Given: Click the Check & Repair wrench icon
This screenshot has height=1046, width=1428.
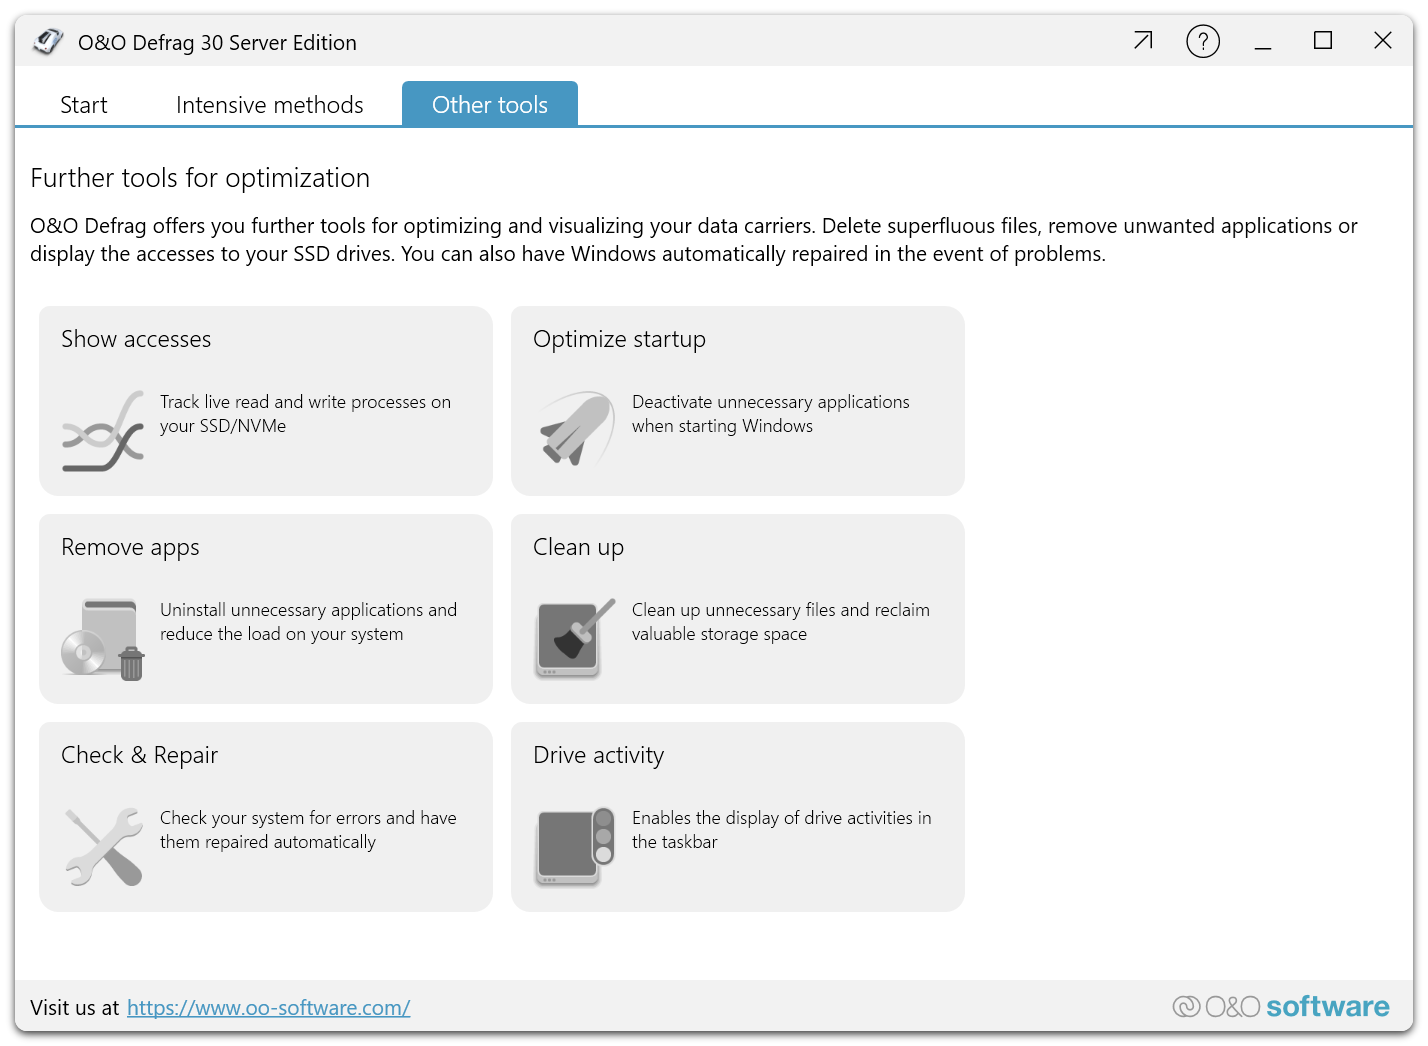Looking at the screenshot, I should 104,846.
